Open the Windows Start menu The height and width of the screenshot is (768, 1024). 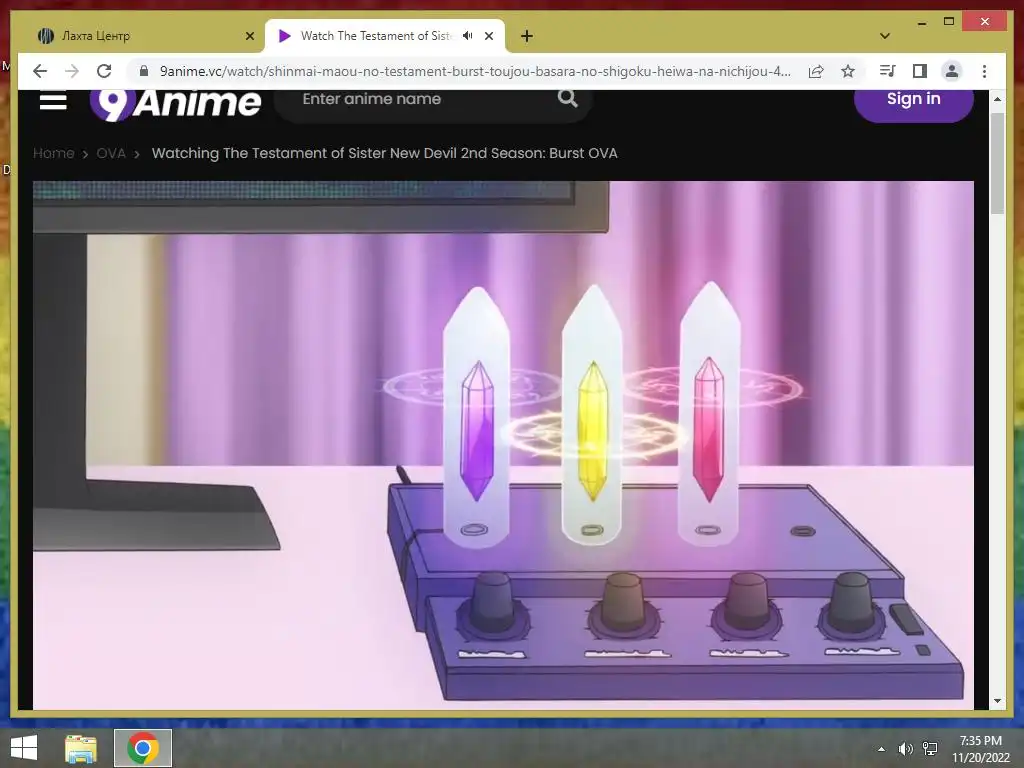tap(24, 748)
